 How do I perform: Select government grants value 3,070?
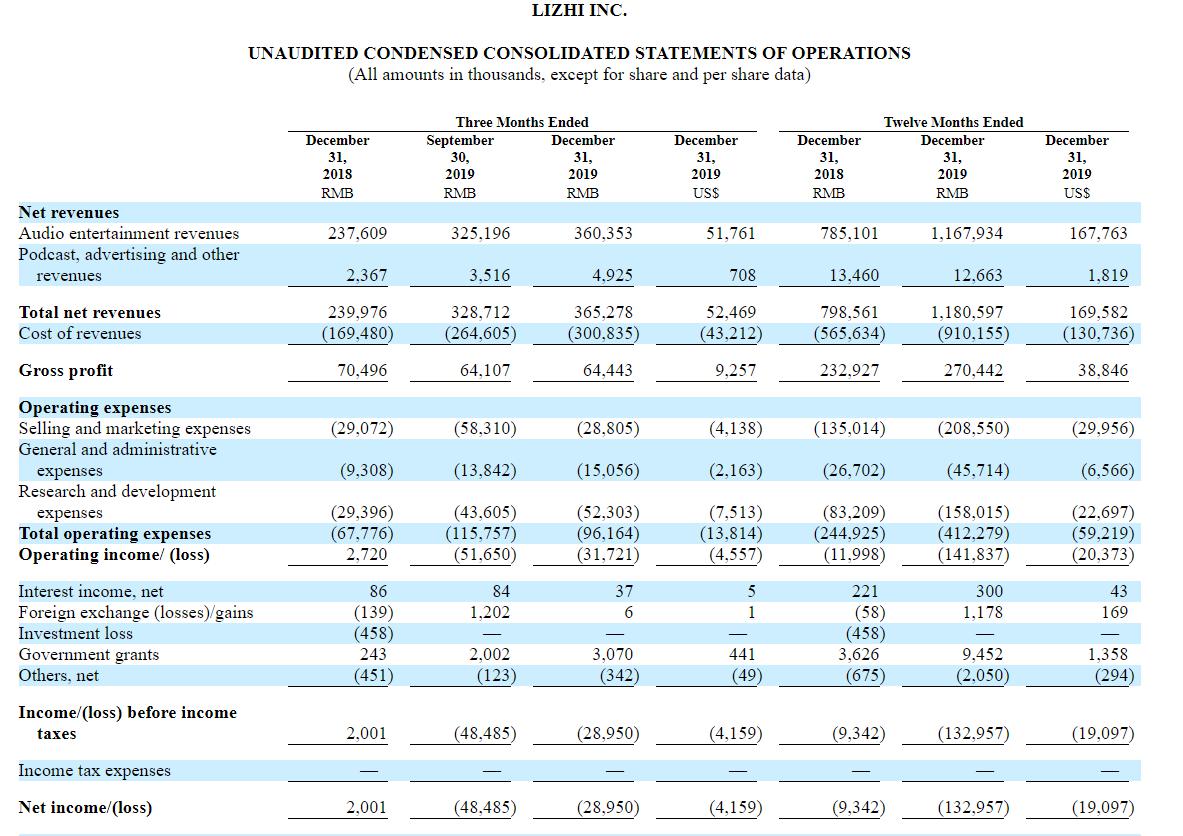(612, 655)
